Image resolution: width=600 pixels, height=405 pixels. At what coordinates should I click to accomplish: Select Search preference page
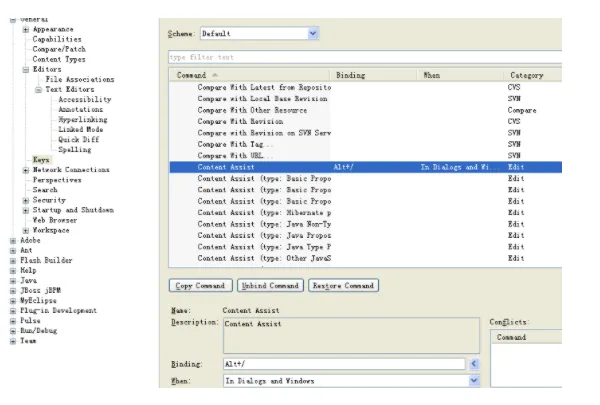(45, 190)
